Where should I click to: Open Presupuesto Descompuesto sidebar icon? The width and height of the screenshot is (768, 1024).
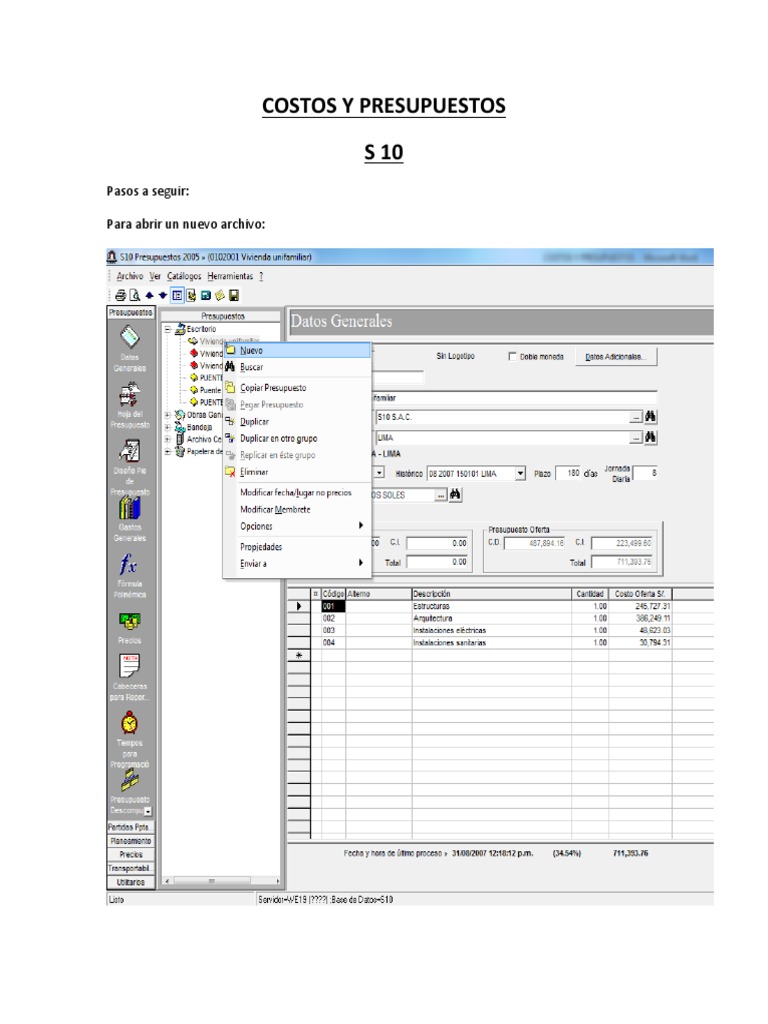[x=129, y=792]
